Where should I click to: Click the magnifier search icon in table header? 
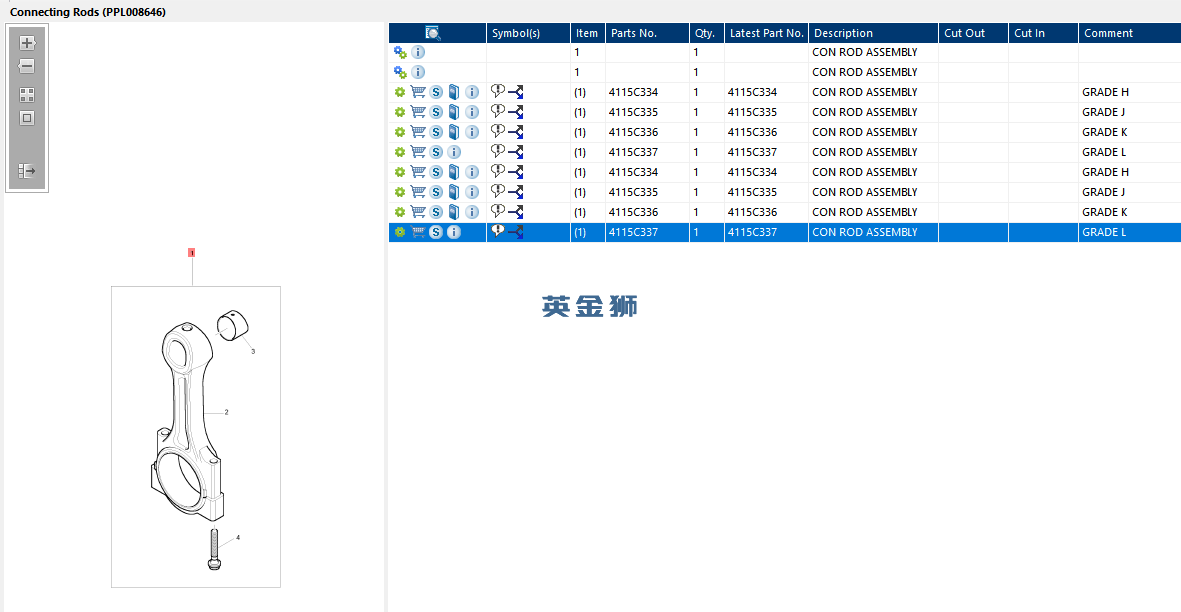[432, 33]
